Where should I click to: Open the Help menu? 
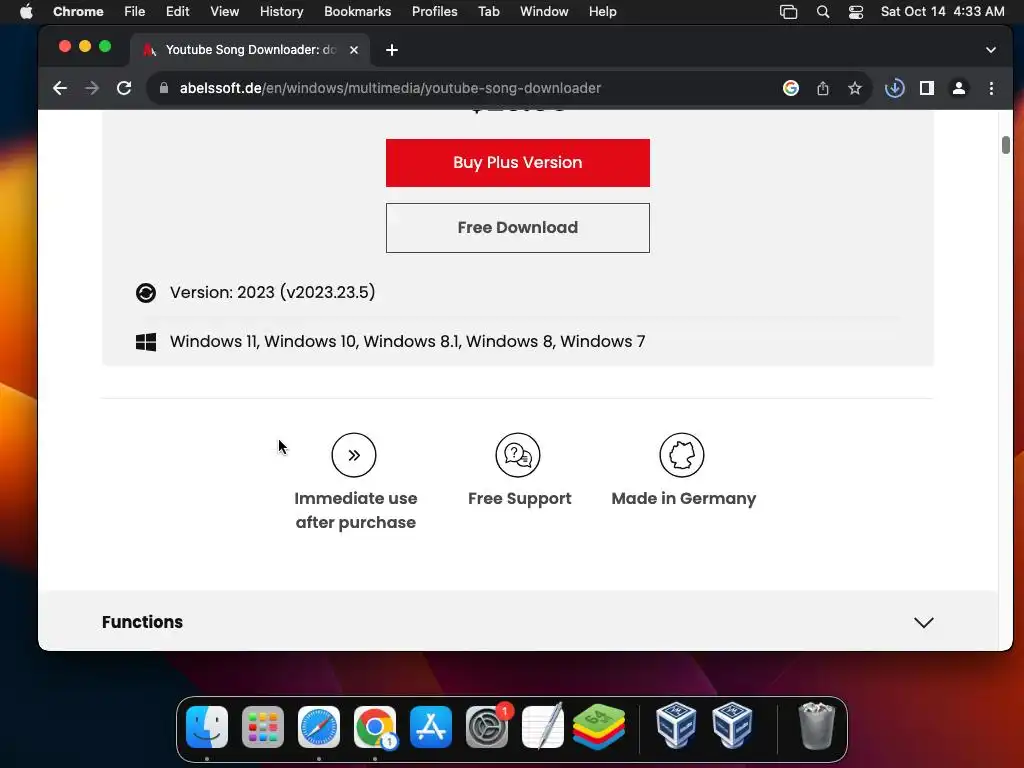(603, 12)
